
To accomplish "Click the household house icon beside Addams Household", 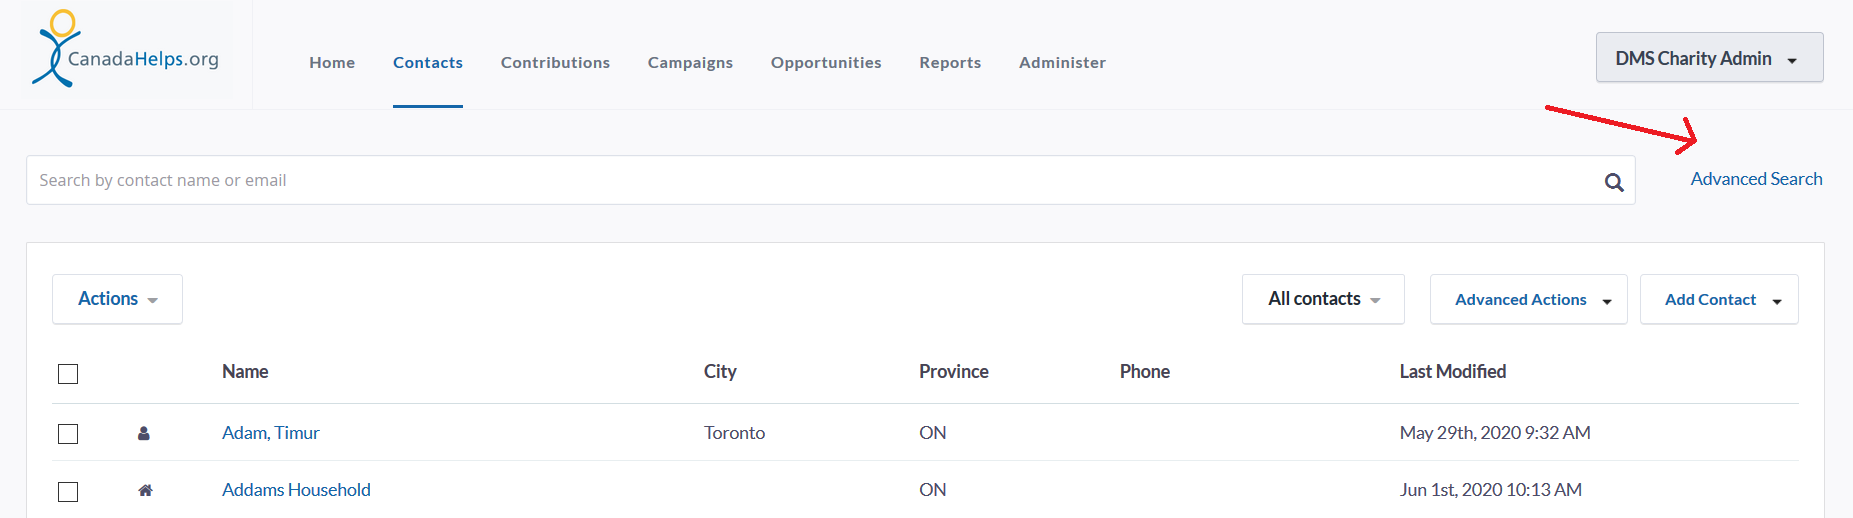I will coord(145,490).
